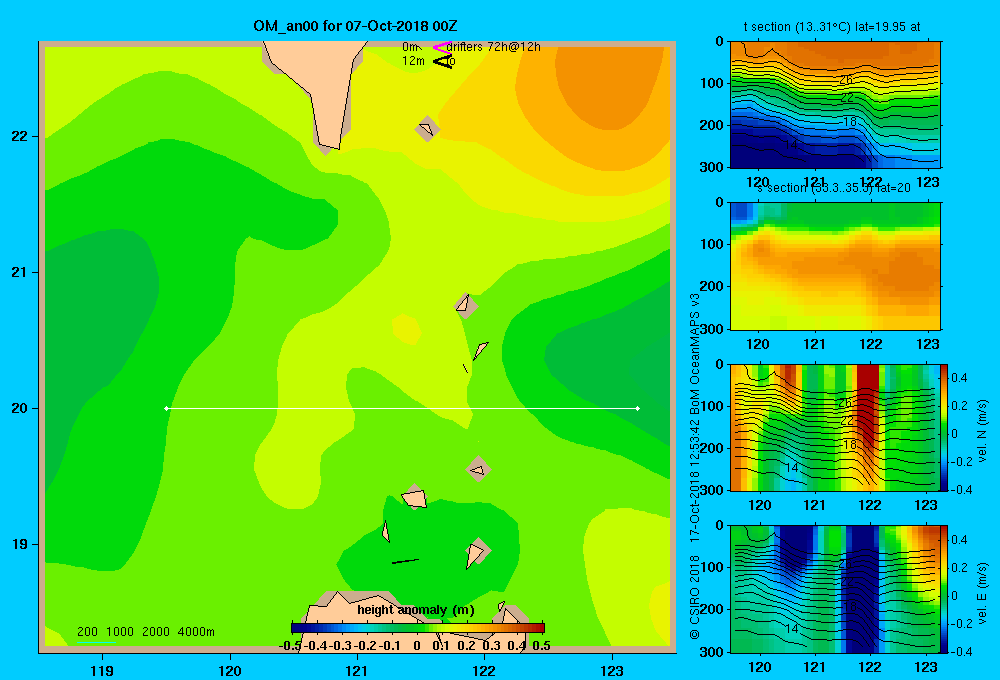This screenshot has height=680, width=1000.
Task: Click the main map latitude label '20'
Action: tap(20, 408)
